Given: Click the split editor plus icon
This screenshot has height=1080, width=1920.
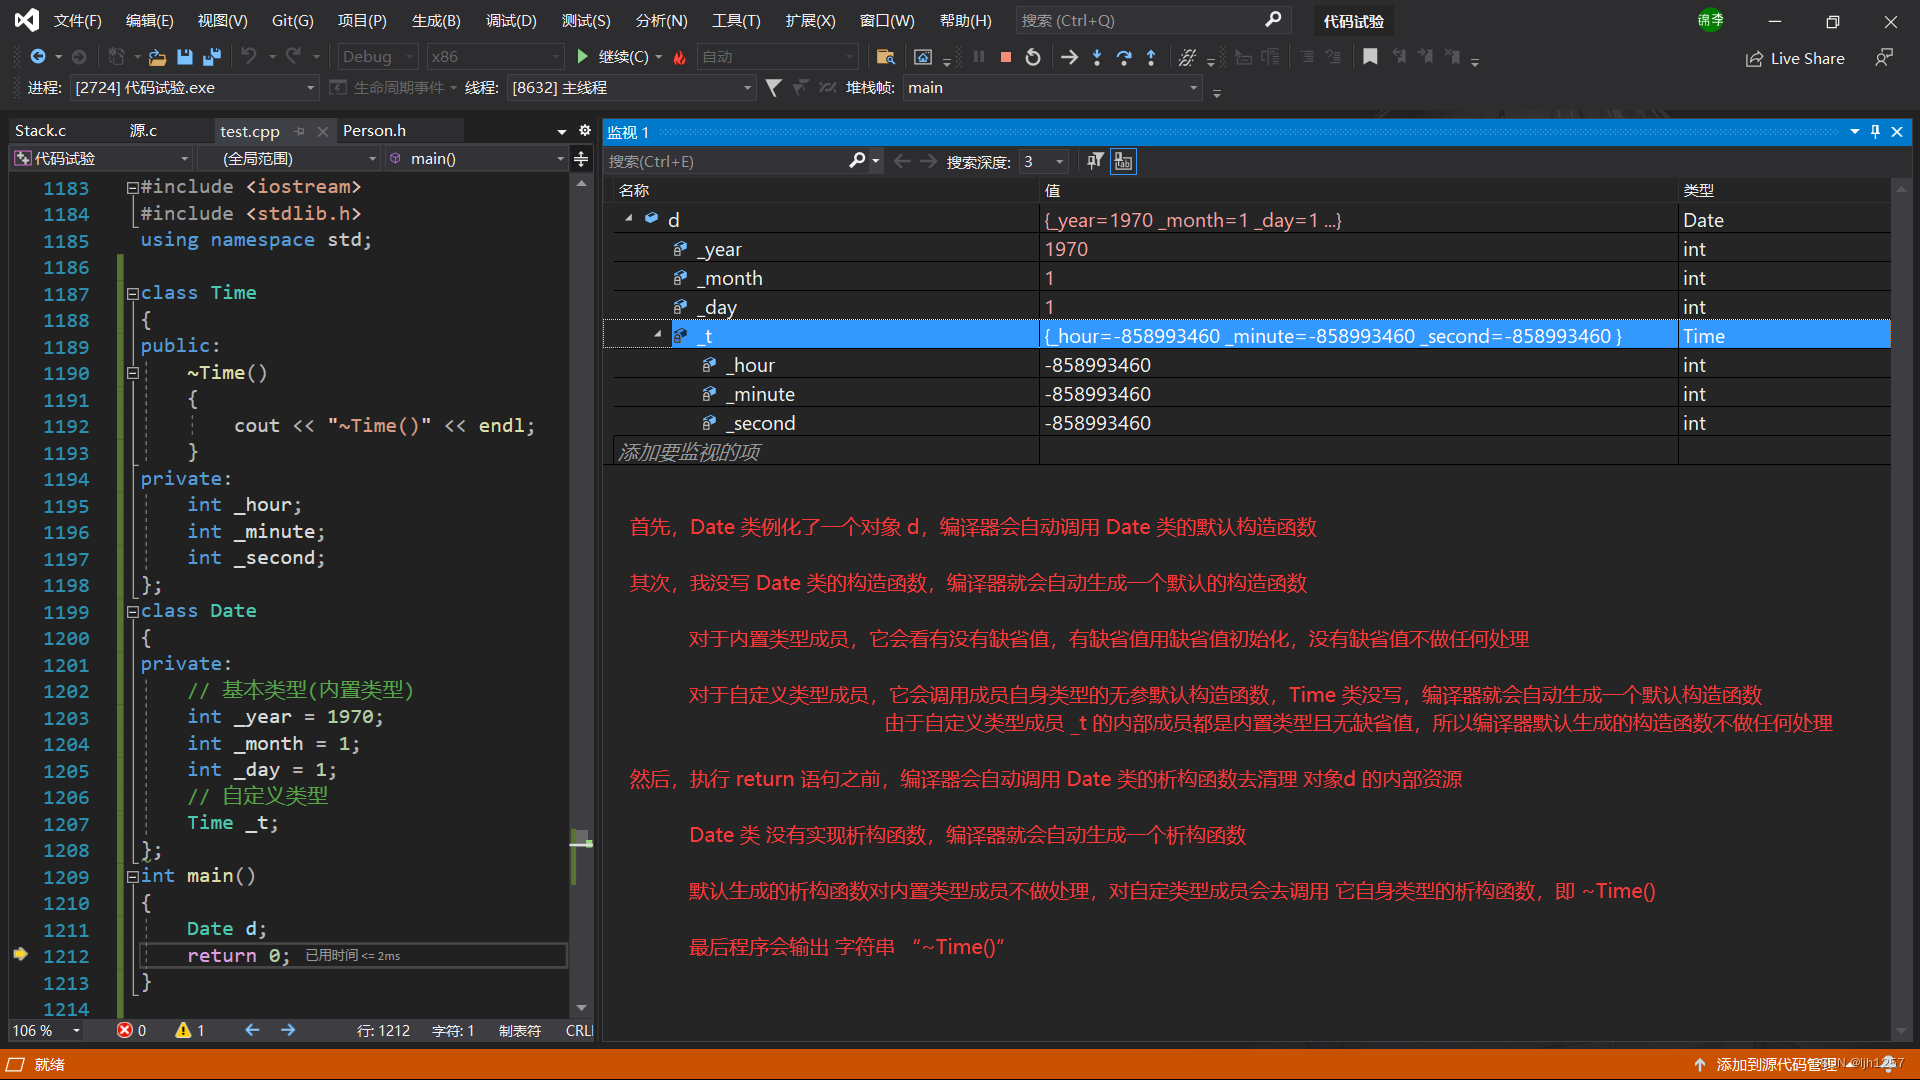Looking at the screenshot, I should 581,159.
